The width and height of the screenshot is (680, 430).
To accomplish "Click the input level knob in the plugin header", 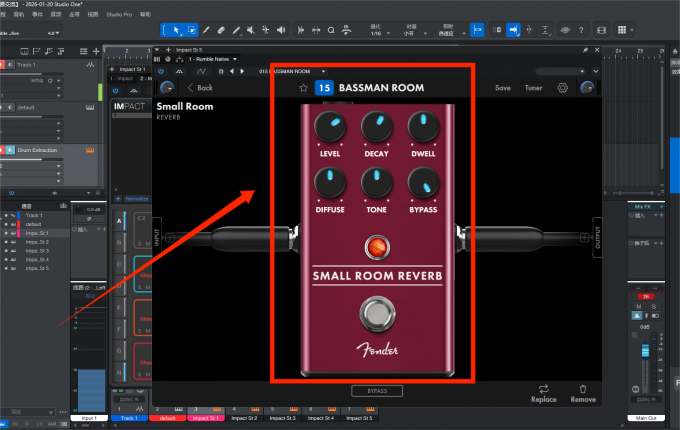I will [167, 88].
